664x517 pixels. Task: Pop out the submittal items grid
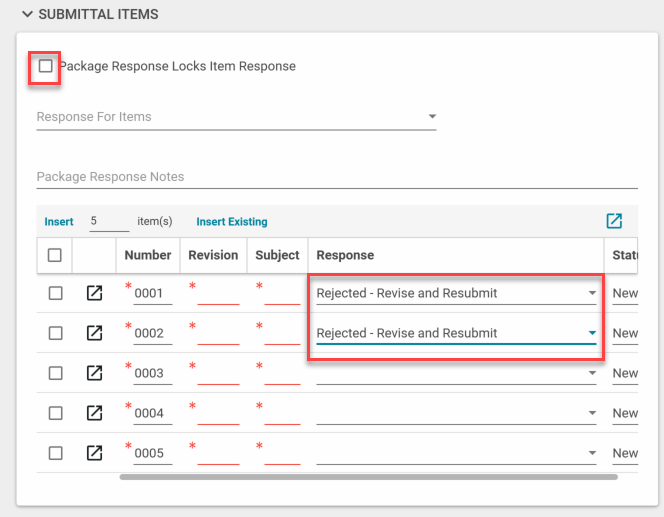pos(614,221)
